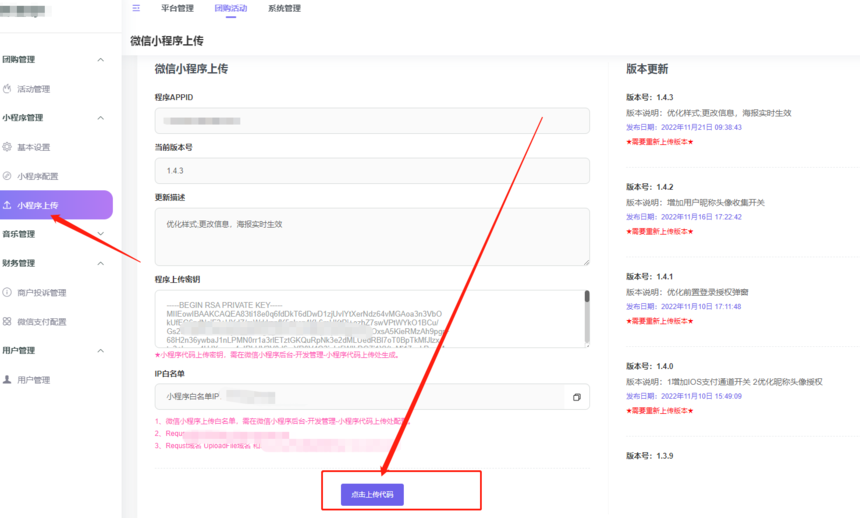Select 小程序上传 in the sidebar
860x518 pixels.
click(x=56, y=205)
